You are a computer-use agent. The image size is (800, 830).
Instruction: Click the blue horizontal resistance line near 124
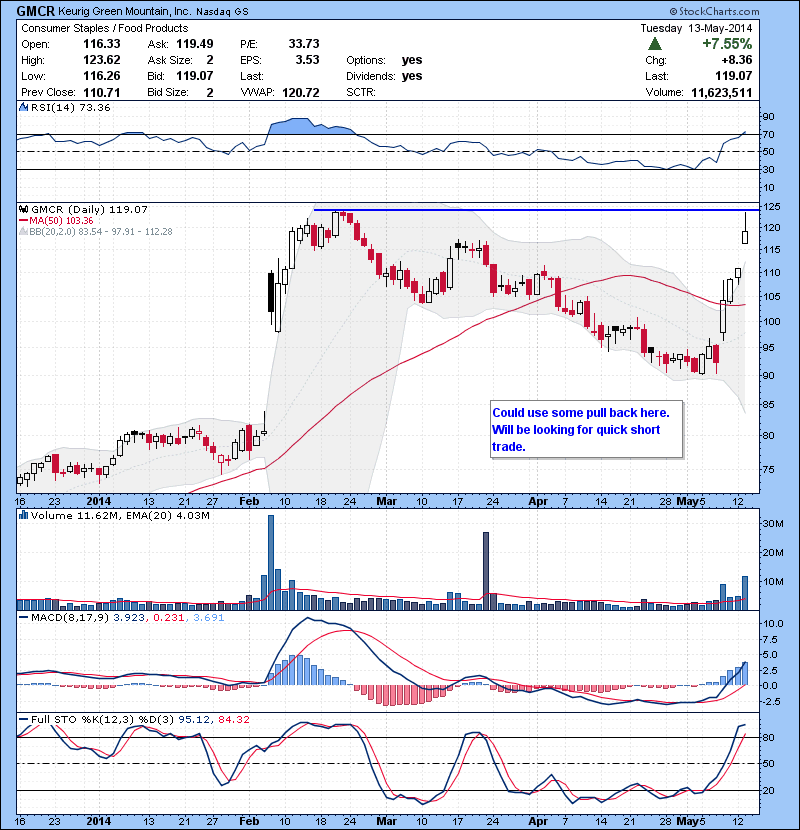tap(536, 210)
